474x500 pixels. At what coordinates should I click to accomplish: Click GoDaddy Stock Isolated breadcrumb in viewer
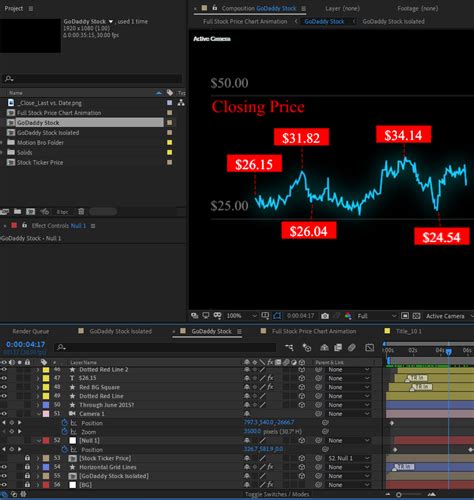[393, 21]
